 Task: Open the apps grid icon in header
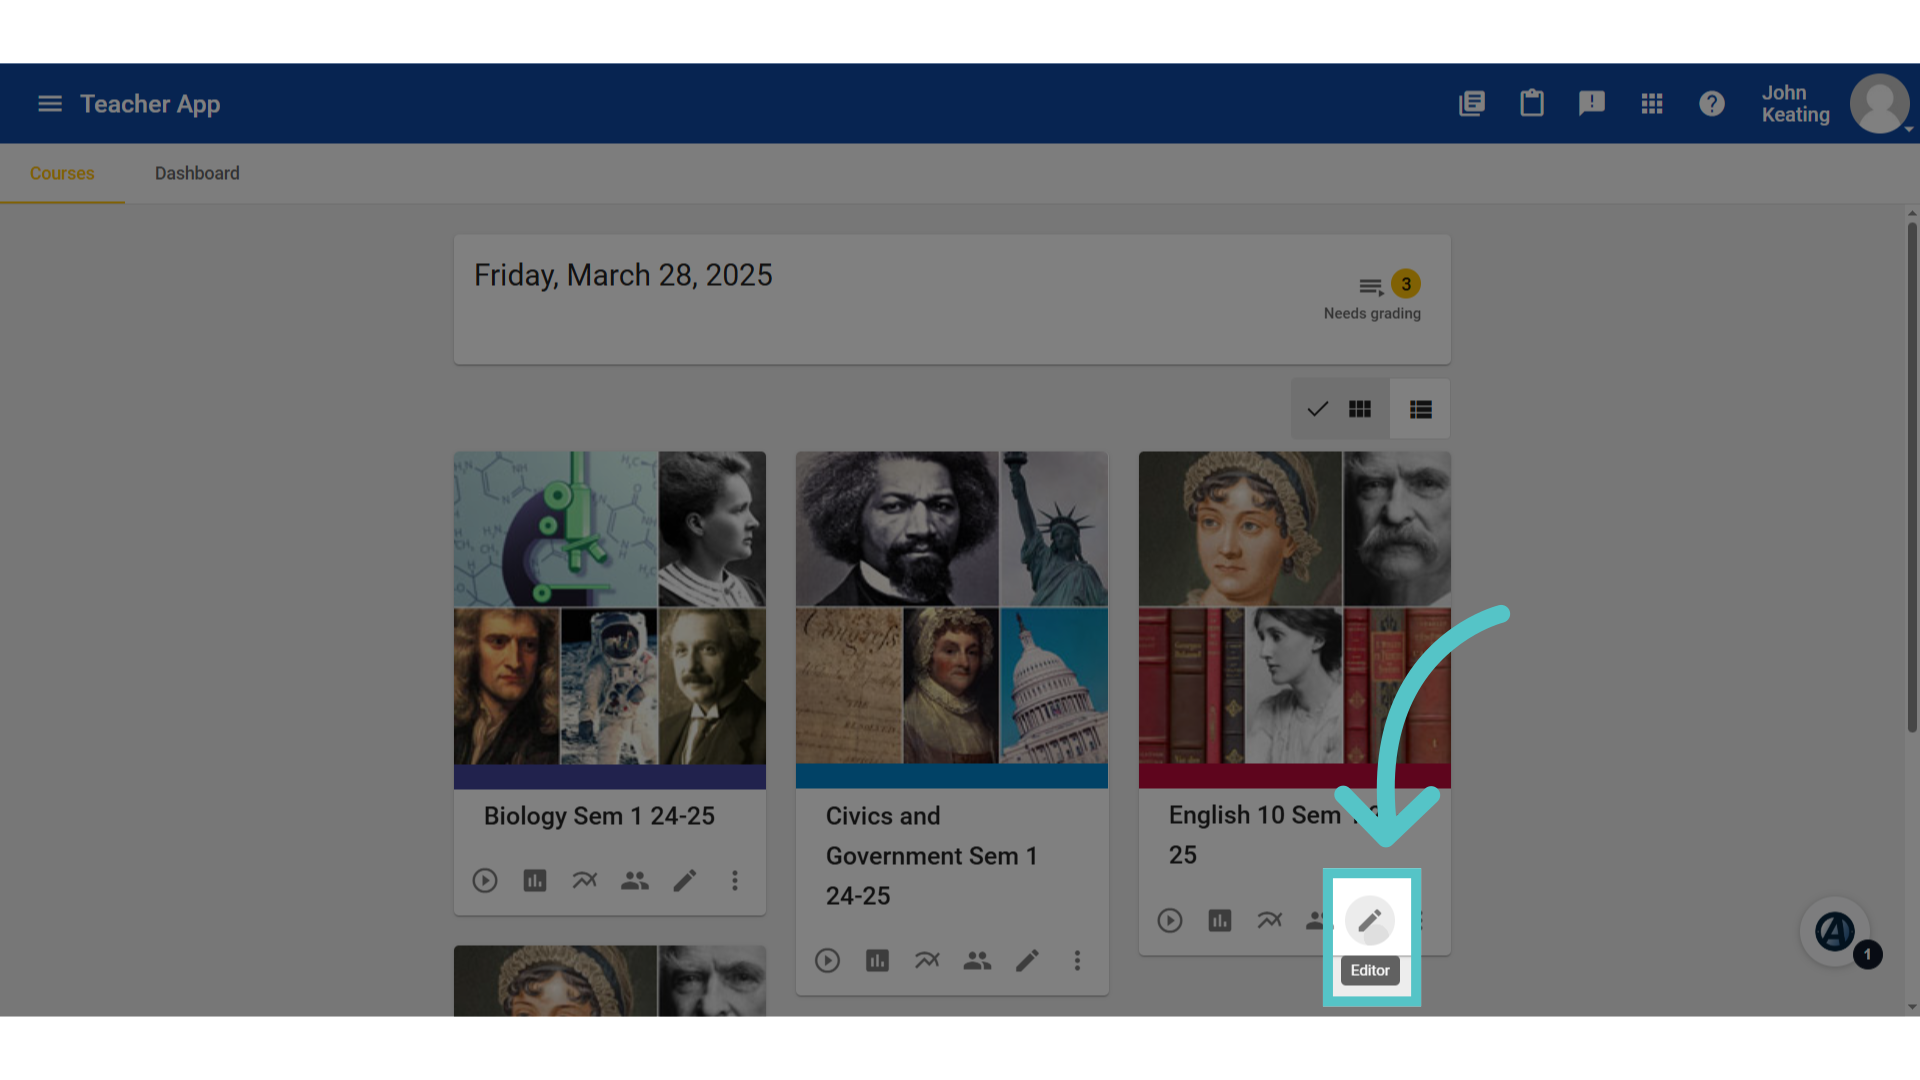(x=1651, y=104)
